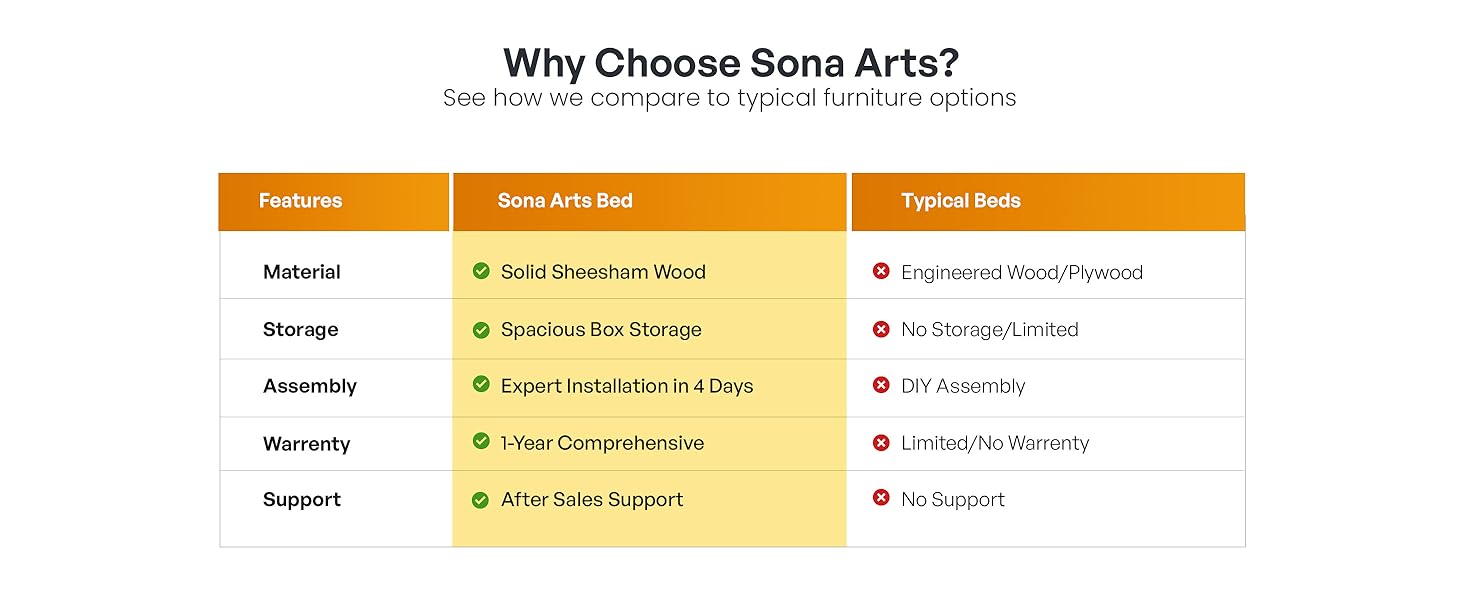Screen dimensions: 1464x600
Task: Click the Why Choose Sona Arts heading
Action: point(730,63)
